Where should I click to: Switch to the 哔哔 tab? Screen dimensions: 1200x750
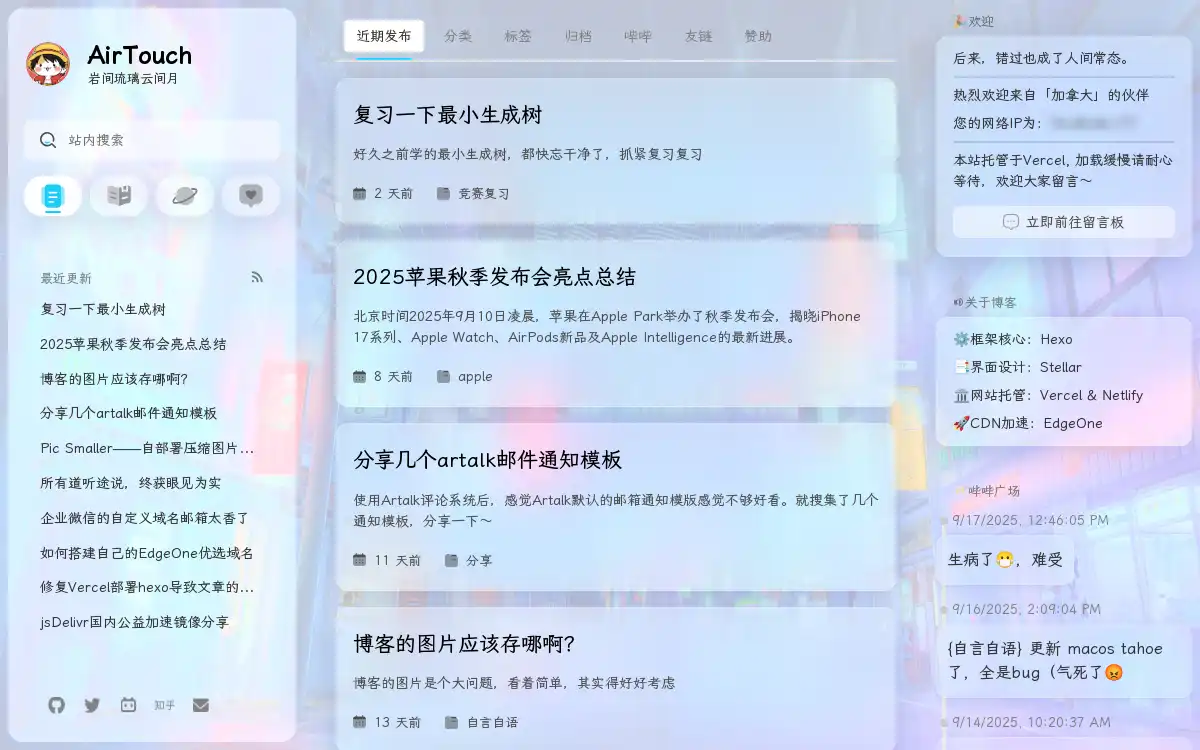coord(639,36)
